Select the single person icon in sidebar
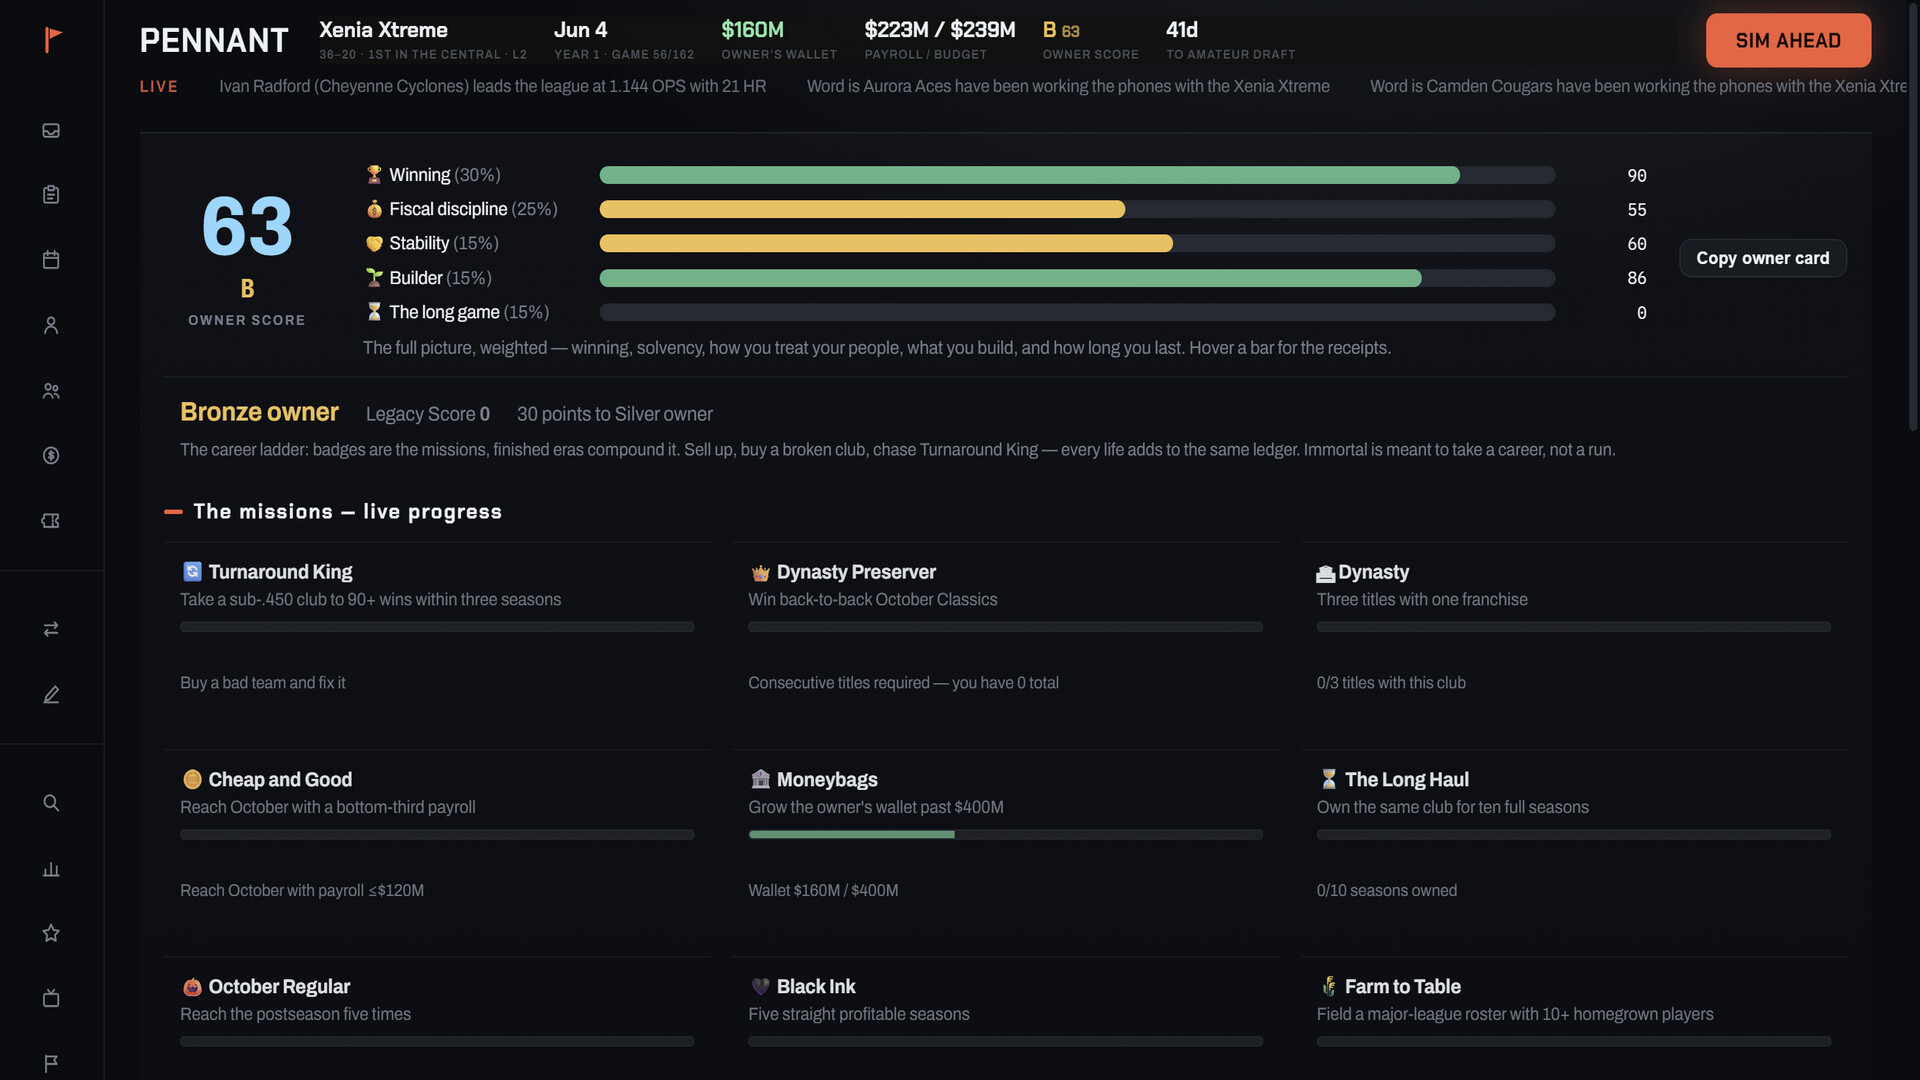 tap(51, 325)
